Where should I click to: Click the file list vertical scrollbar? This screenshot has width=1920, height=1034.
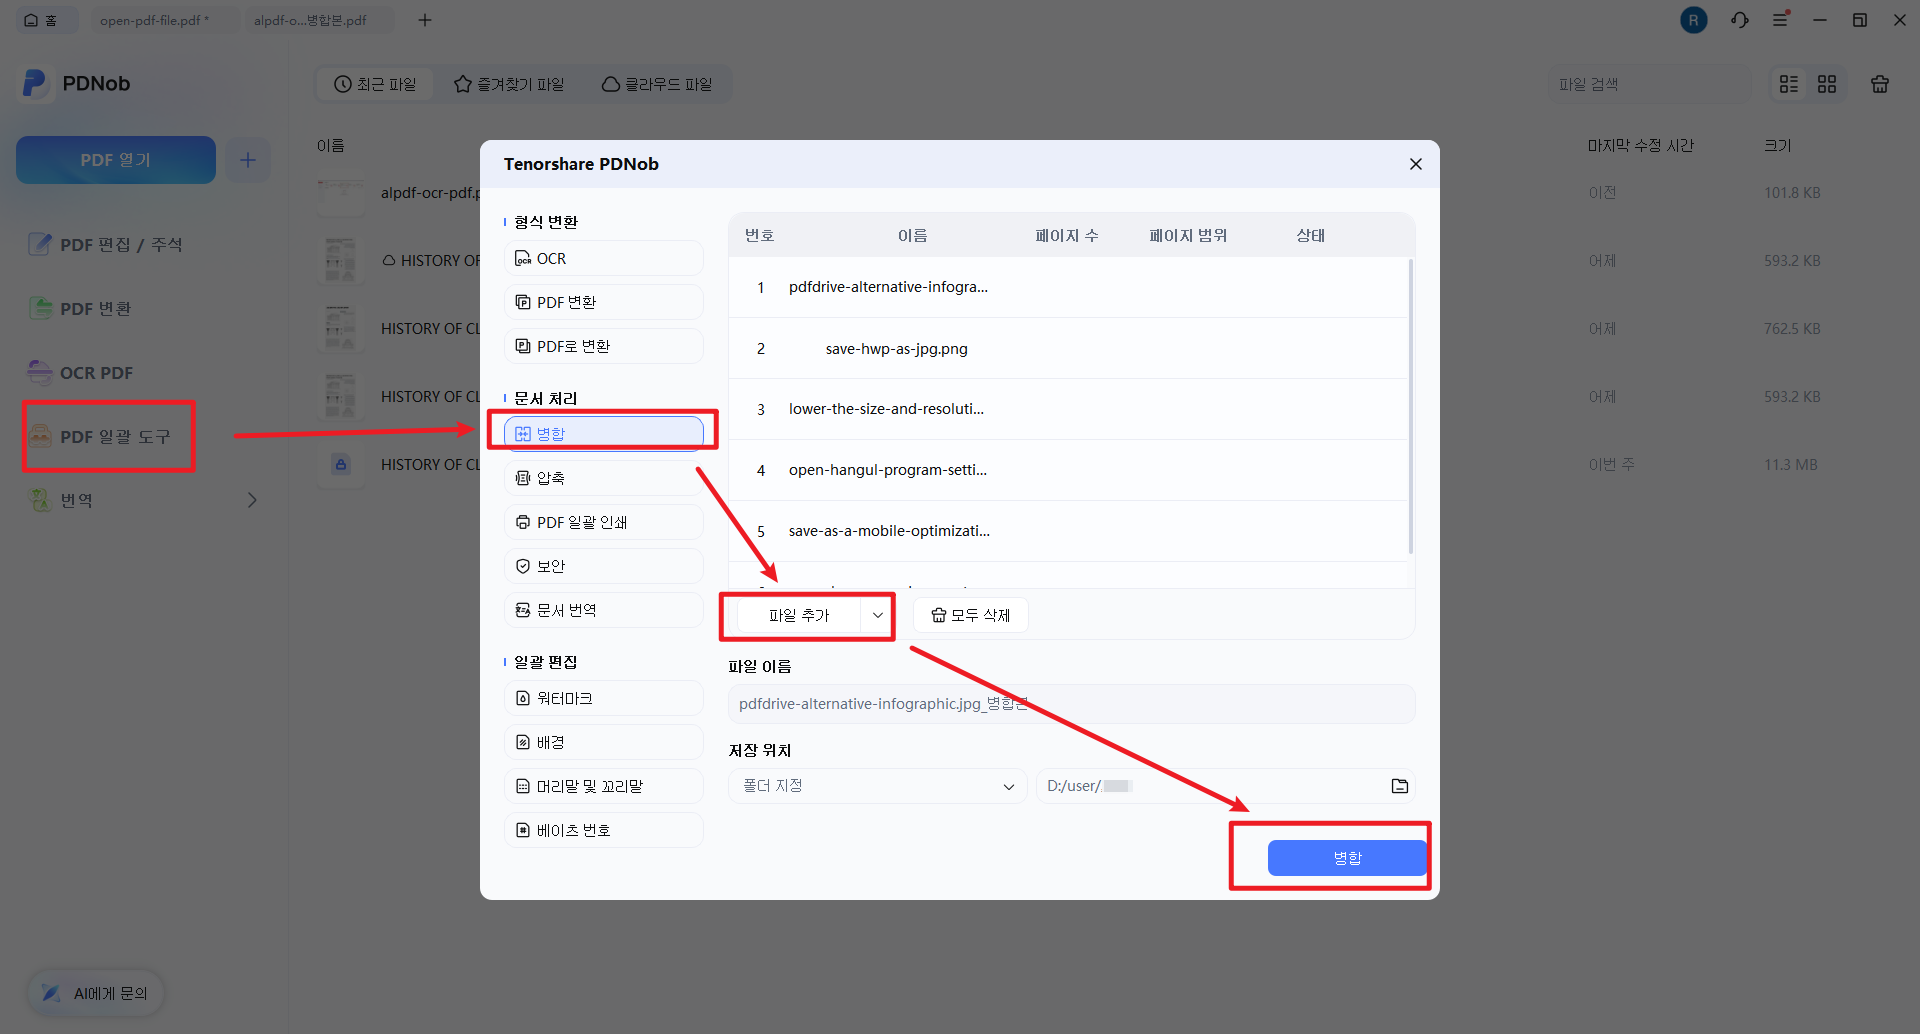pyautogui.click(x=1410, y=405)
